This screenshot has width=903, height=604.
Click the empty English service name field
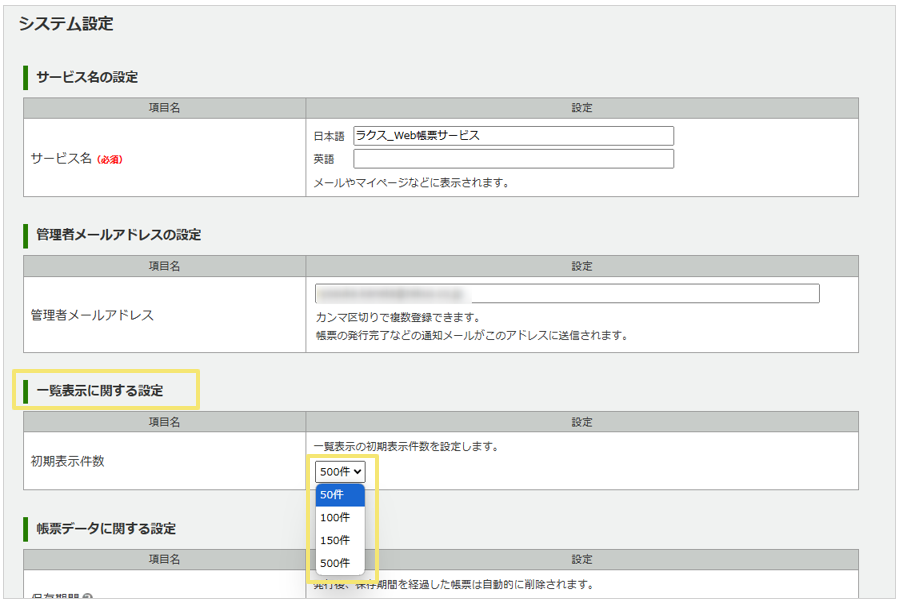(x=513, y=159)
